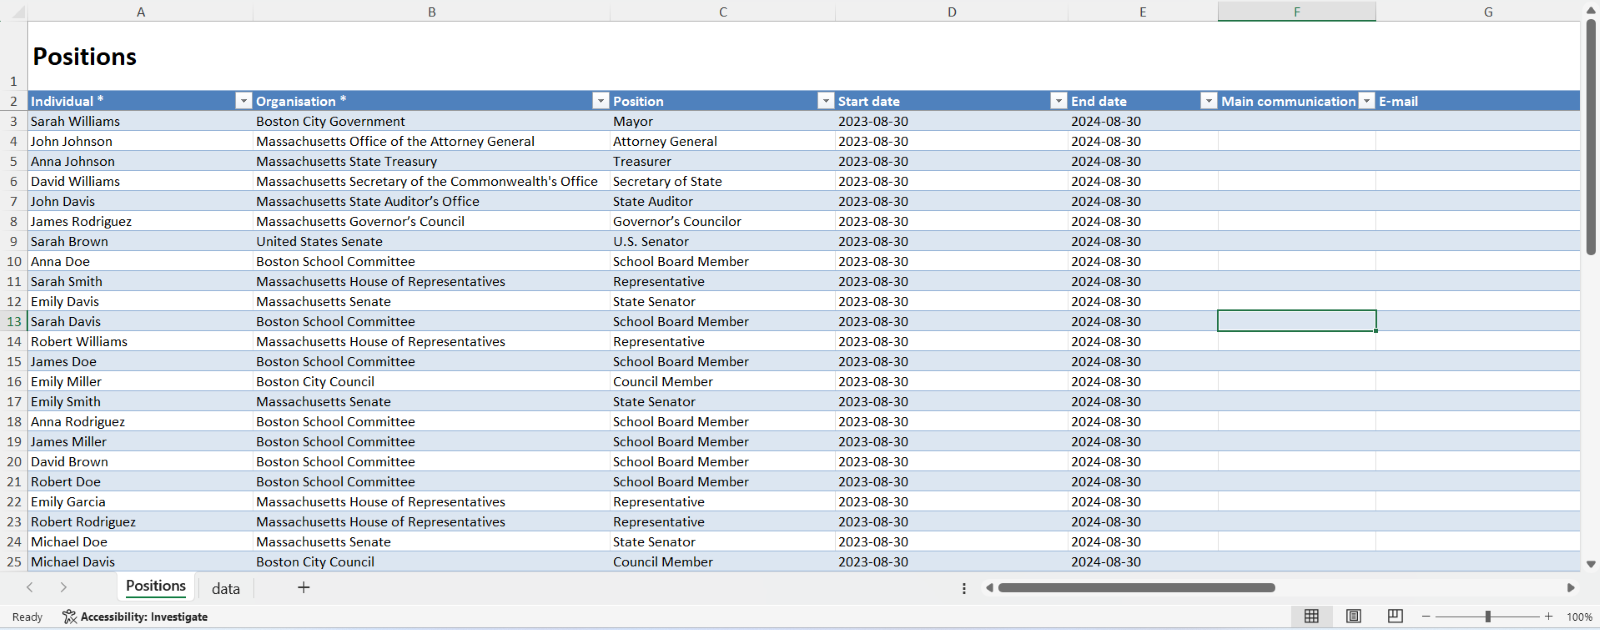Viewport: 1600px width, 630px height.
Task: Click the vertical scrollbar thumb
Action: point(1591,137)
